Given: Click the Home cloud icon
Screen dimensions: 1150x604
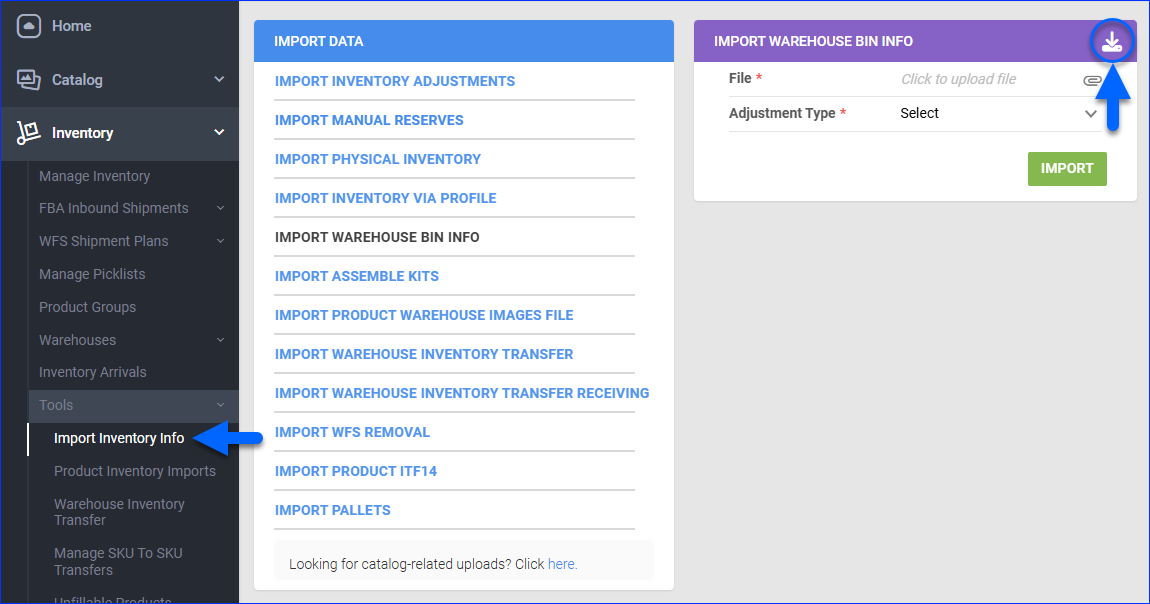Looking at the screenshot, I should click(x=29, y=26).
